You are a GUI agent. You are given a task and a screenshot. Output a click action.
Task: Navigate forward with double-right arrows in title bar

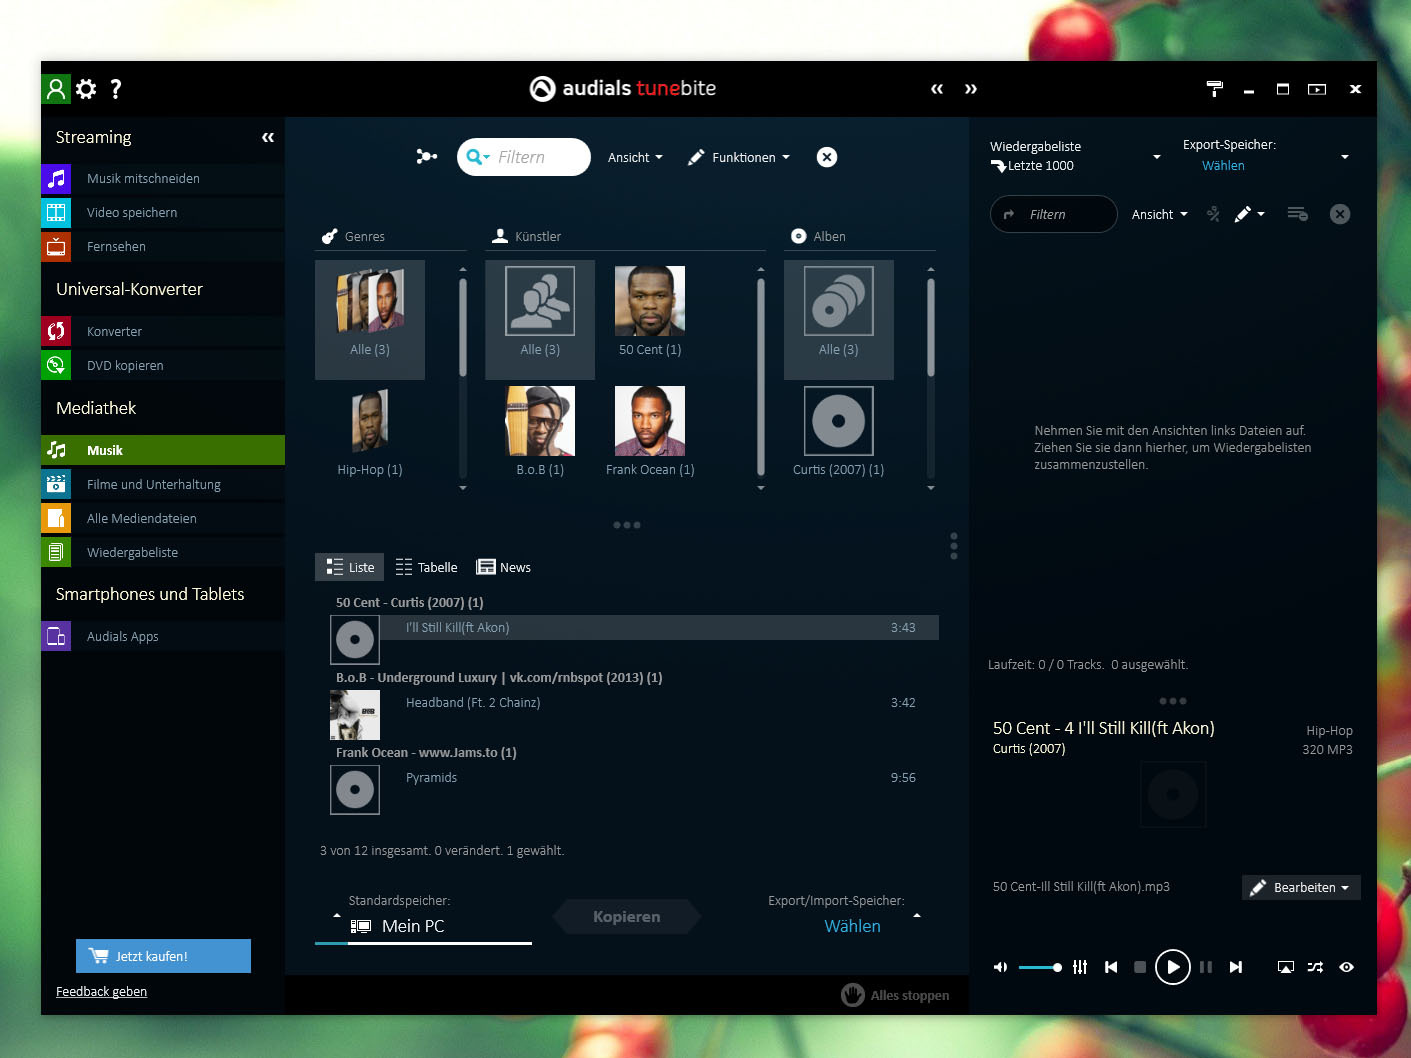pos(971,89)
